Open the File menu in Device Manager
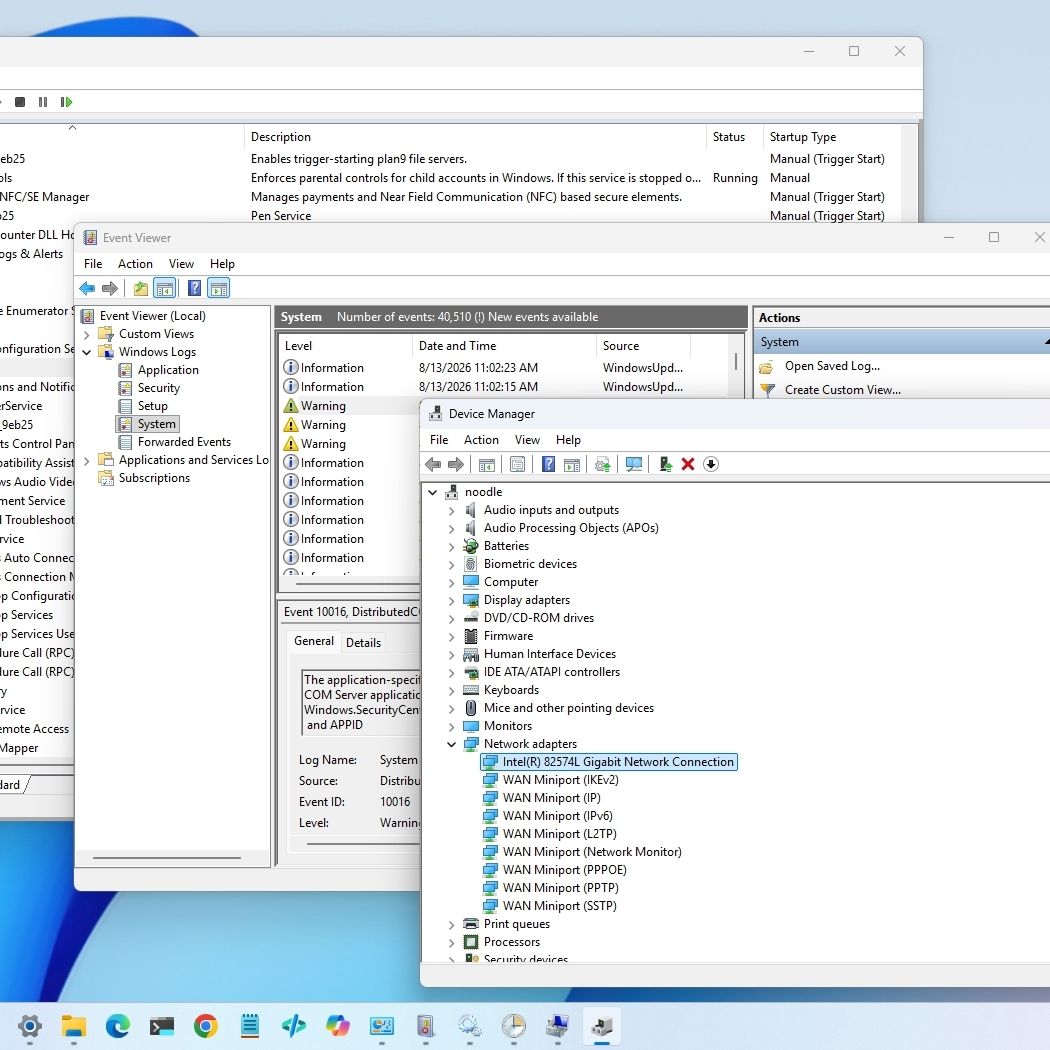This screenshot has width=1050, height=1050. [439, 440]
